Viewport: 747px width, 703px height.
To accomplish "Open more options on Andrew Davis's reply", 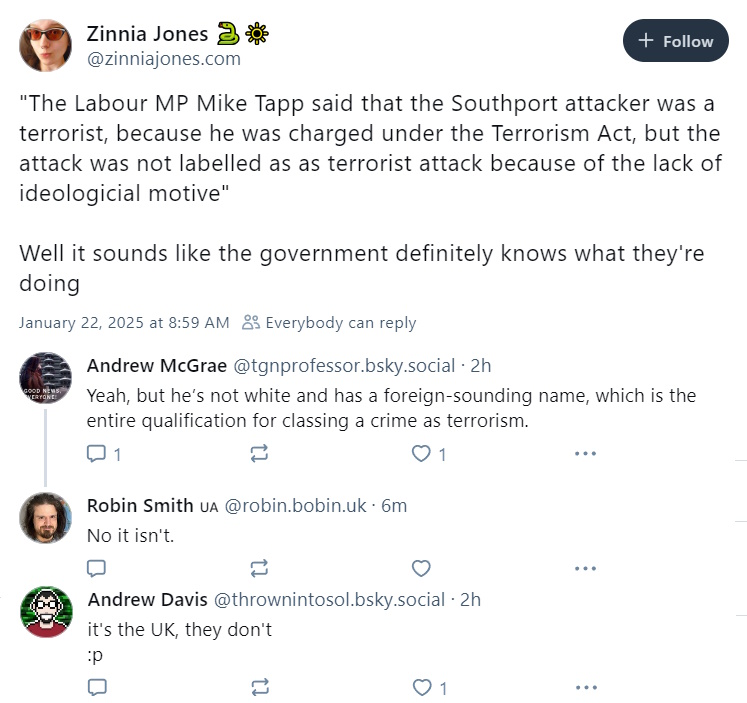I will coord(586,687).
